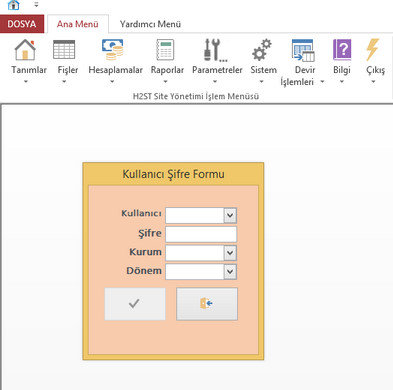Expand the arrow under Hesaplamalar
The width and height of the screenshot is (393, 390).
pyautogui.click(x=112, y=81)
